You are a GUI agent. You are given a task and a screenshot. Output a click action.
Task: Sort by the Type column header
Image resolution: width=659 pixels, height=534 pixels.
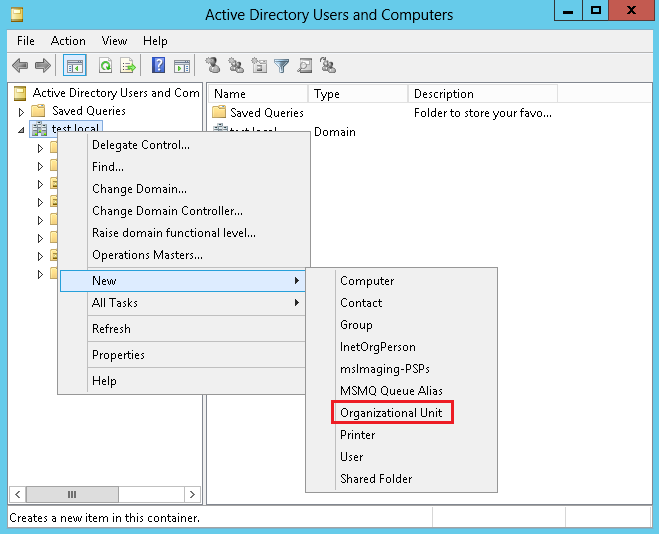(358, 93)
